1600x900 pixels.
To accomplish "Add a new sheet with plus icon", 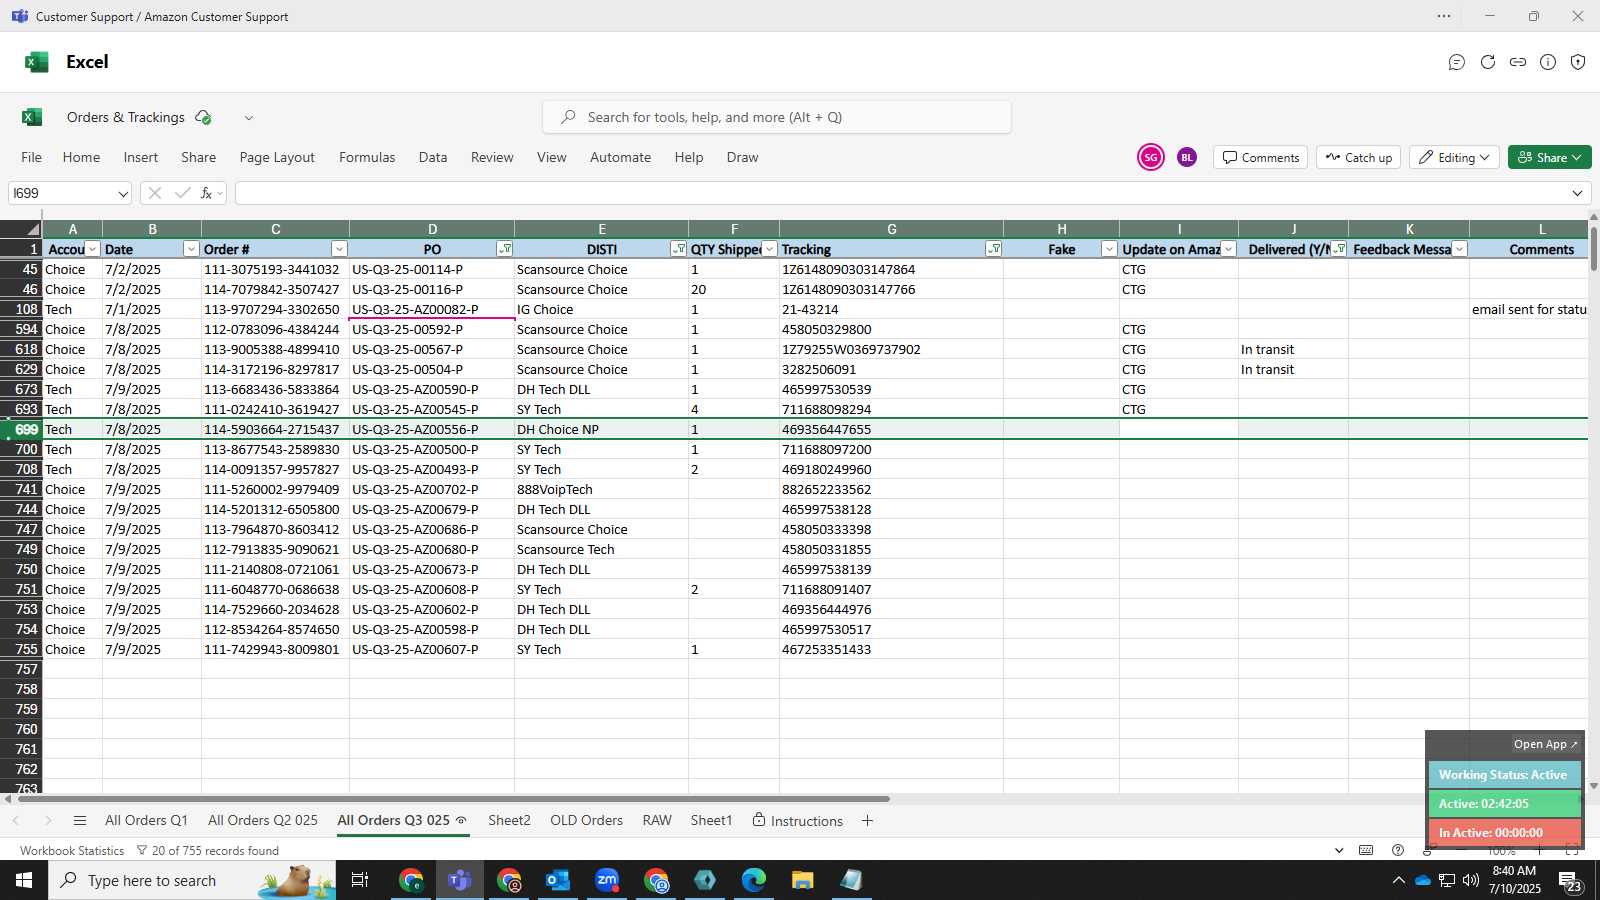I will pyautogui.click(x=867, y=821).
